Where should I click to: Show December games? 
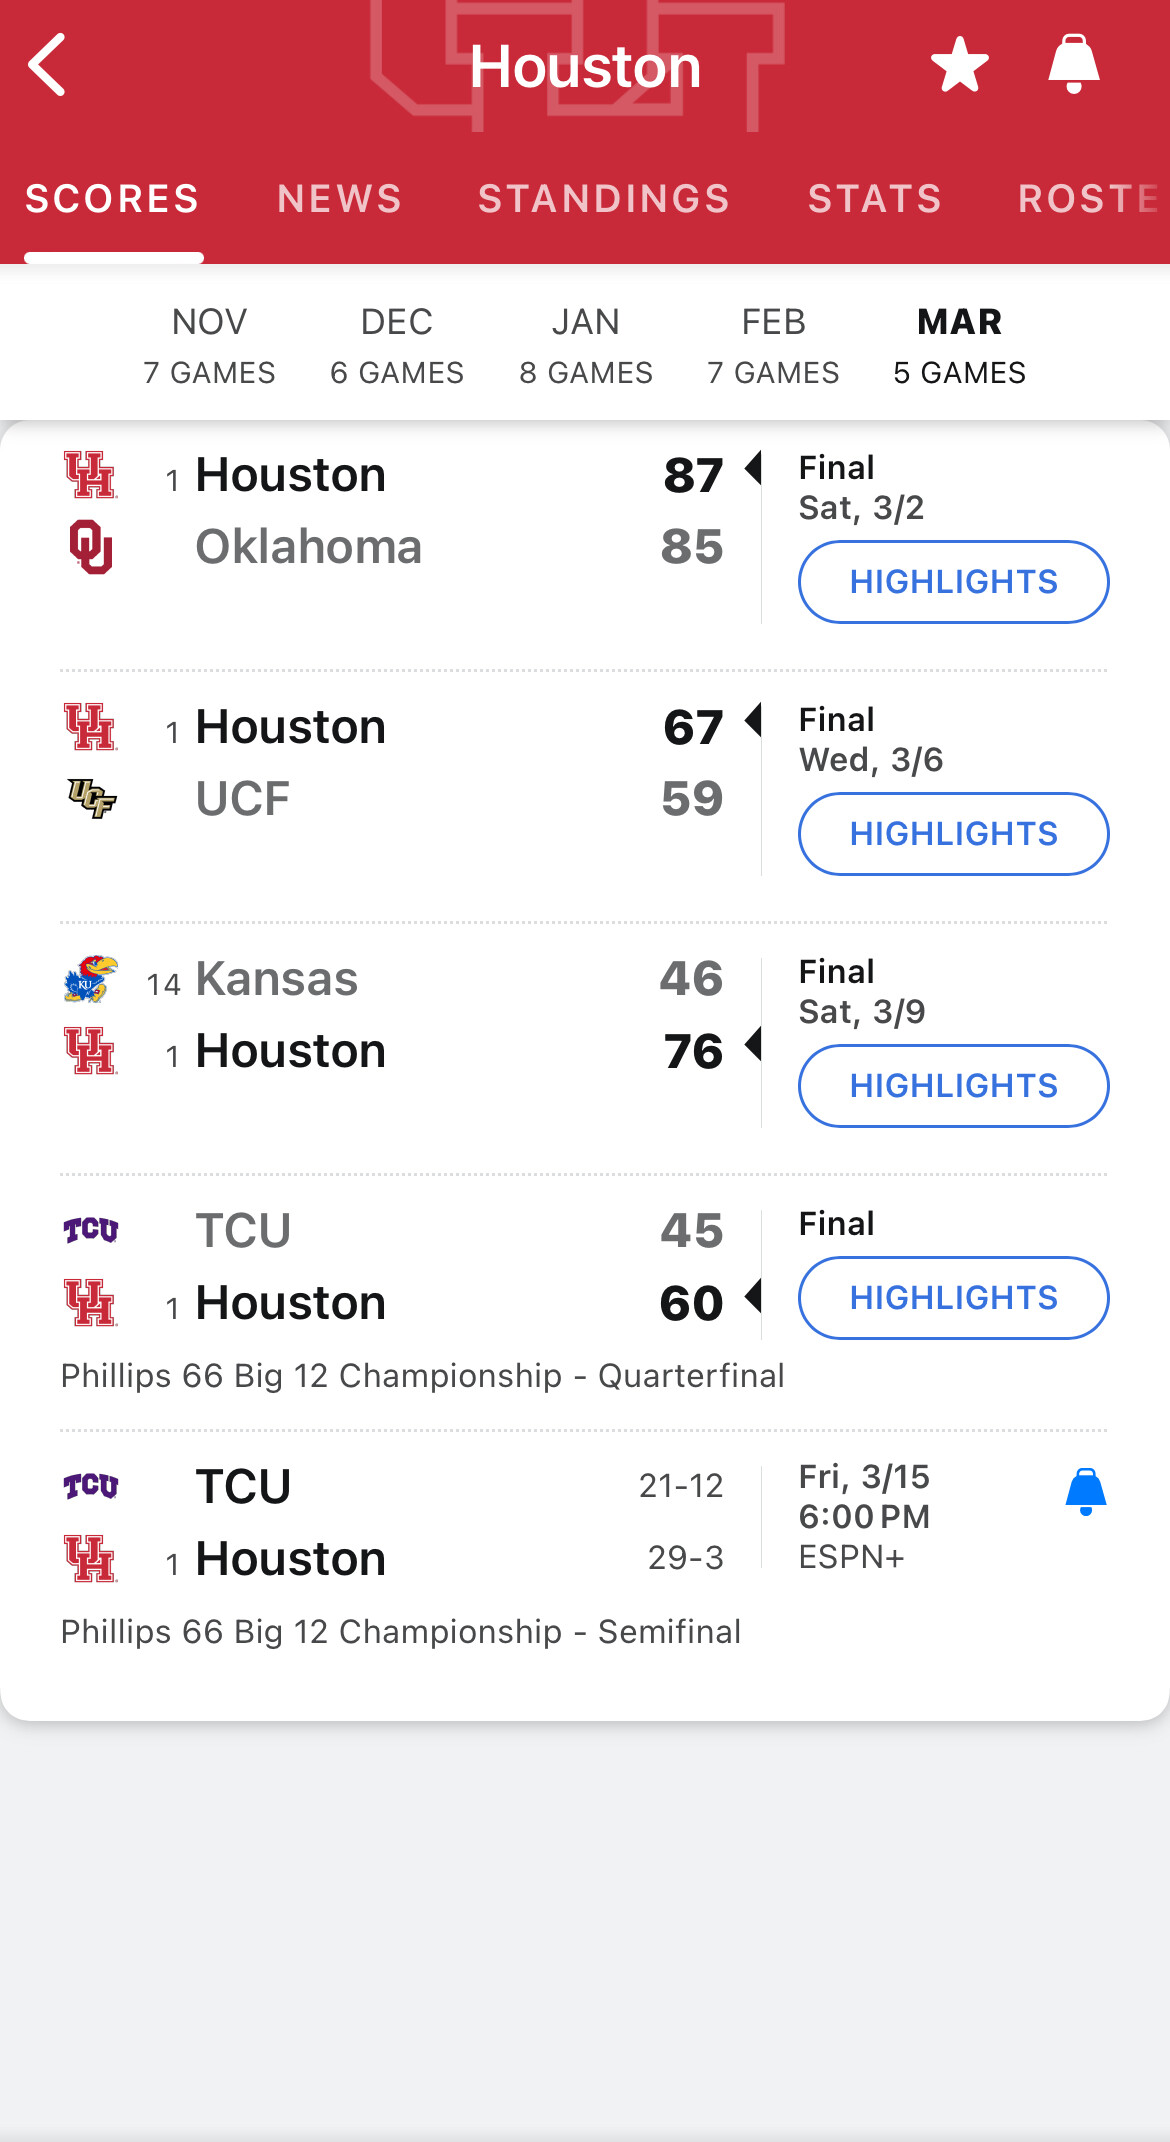pyautogui.click(x=397, y=346)
